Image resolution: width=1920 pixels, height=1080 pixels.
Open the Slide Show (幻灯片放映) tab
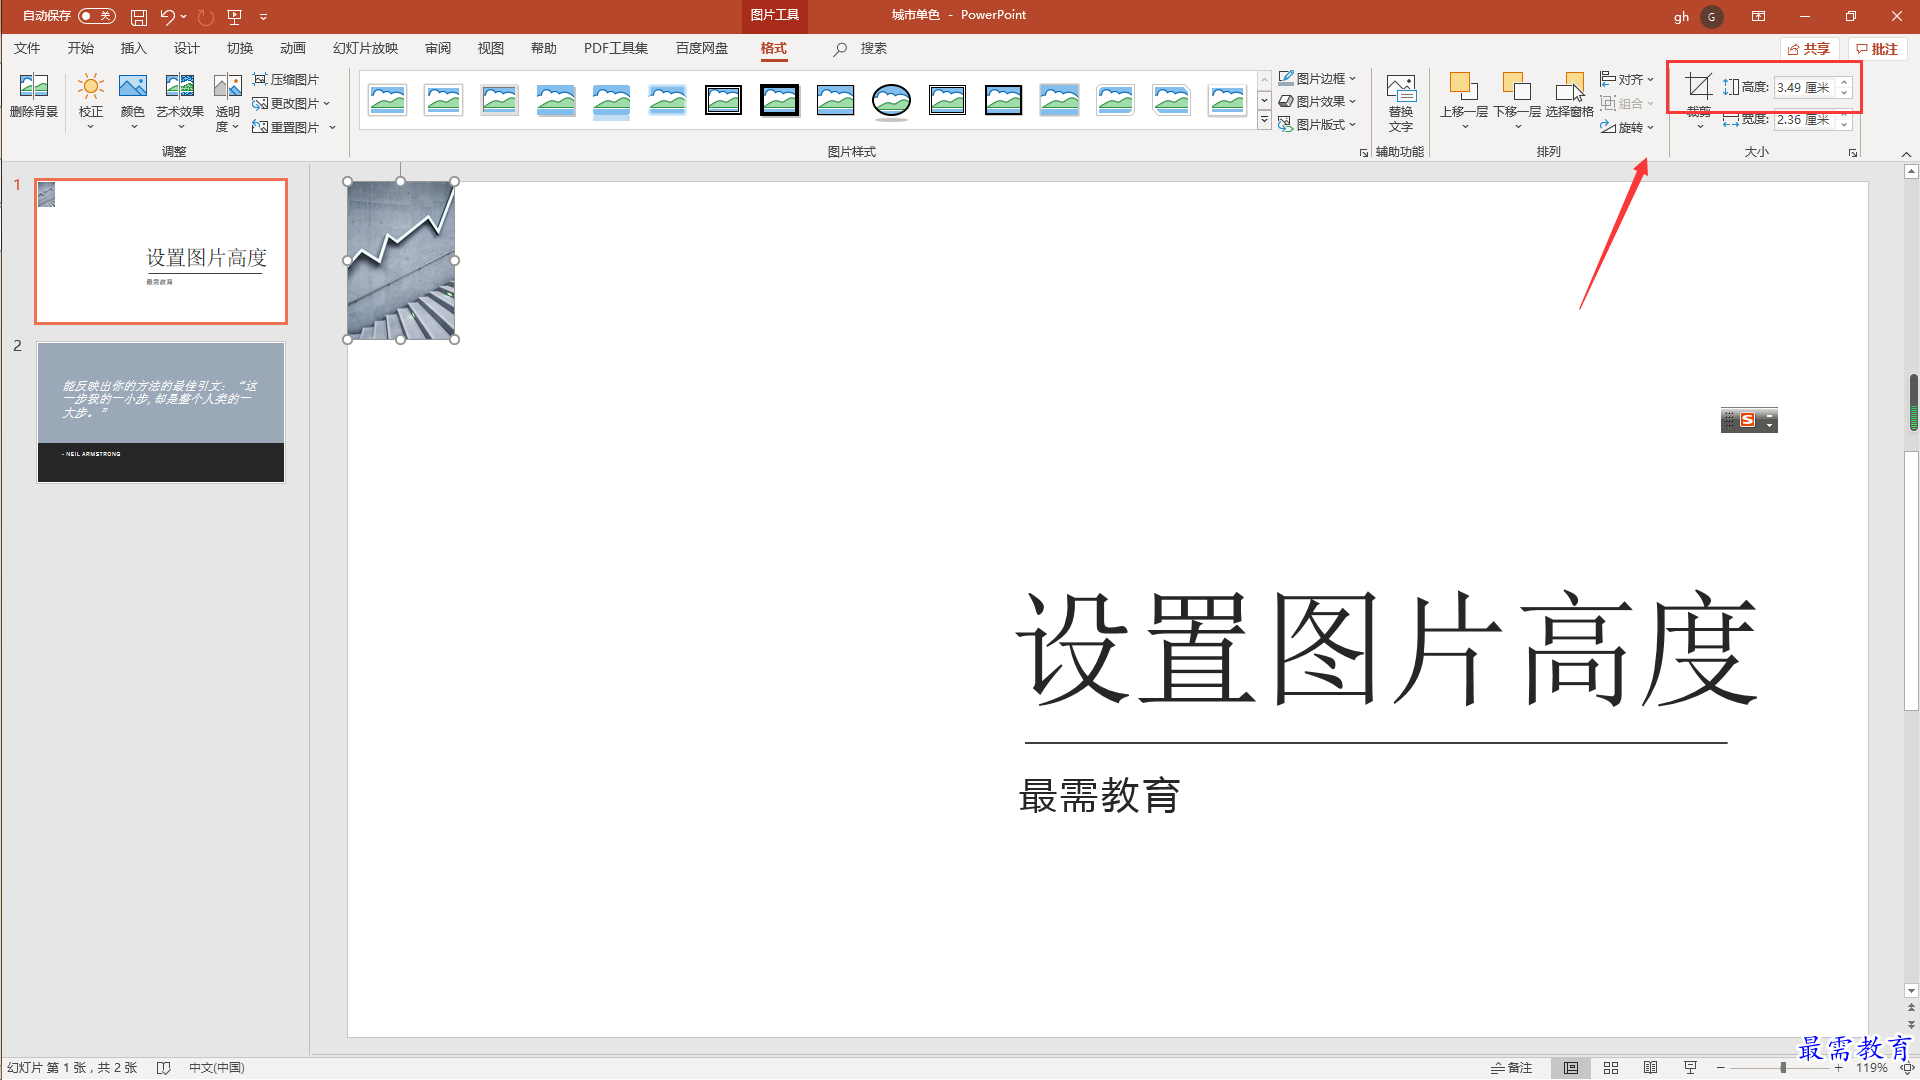(365, 48)
